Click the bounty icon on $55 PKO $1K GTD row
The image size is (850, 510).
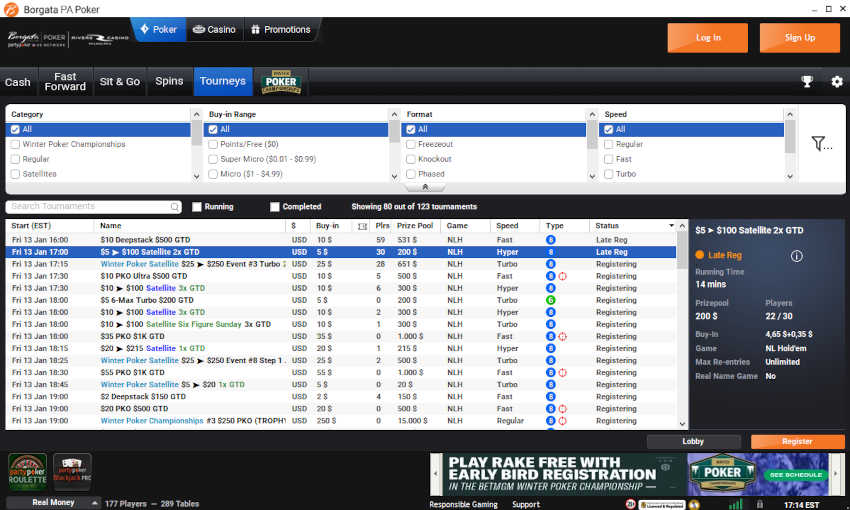[x=563, y=372]
